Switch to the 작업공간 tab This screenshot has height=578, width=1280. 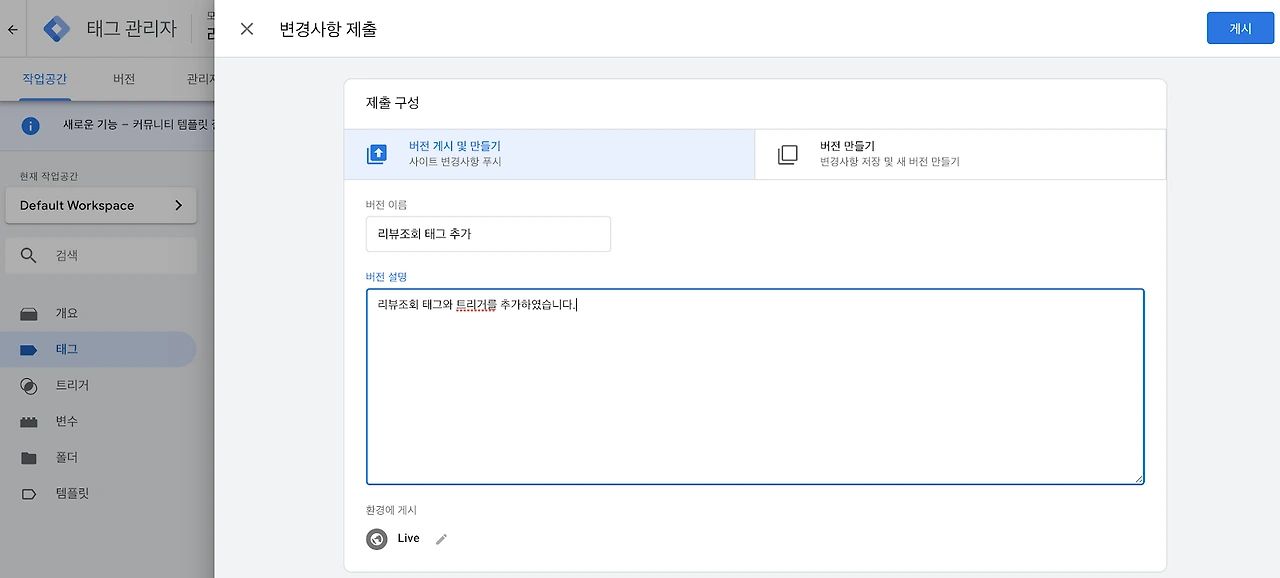point(46,79)
